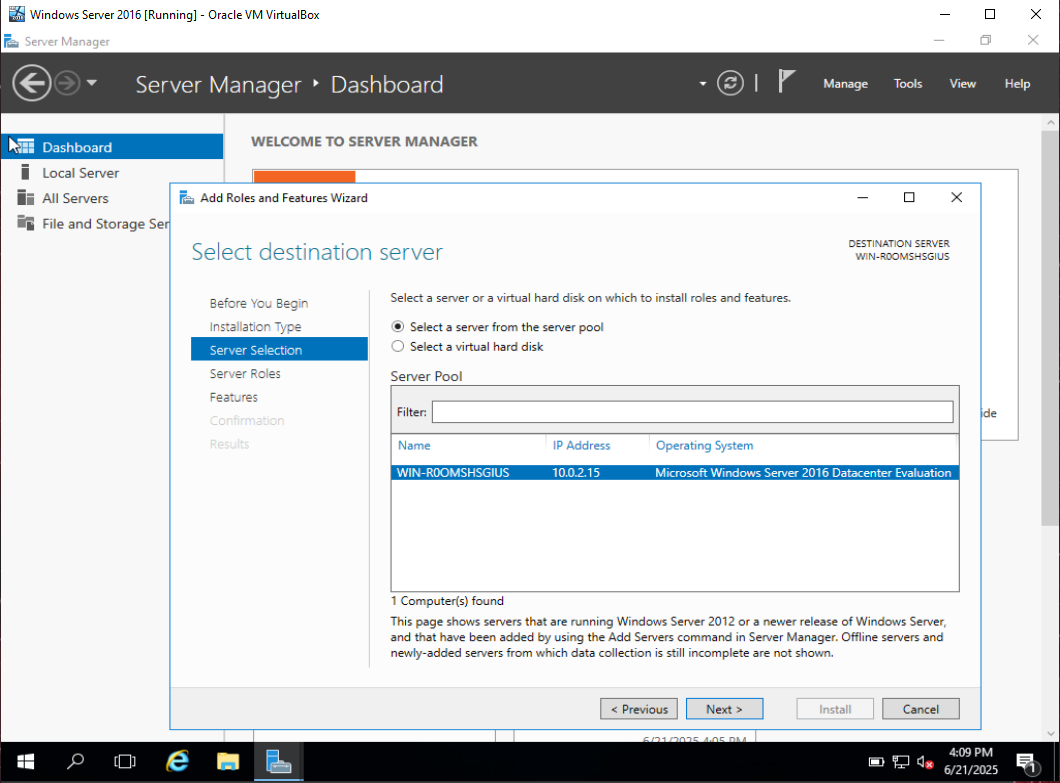
Task: Click the 10.0.2.15 IP address cell
Action: pyautogui.click(x=576, y=473)
